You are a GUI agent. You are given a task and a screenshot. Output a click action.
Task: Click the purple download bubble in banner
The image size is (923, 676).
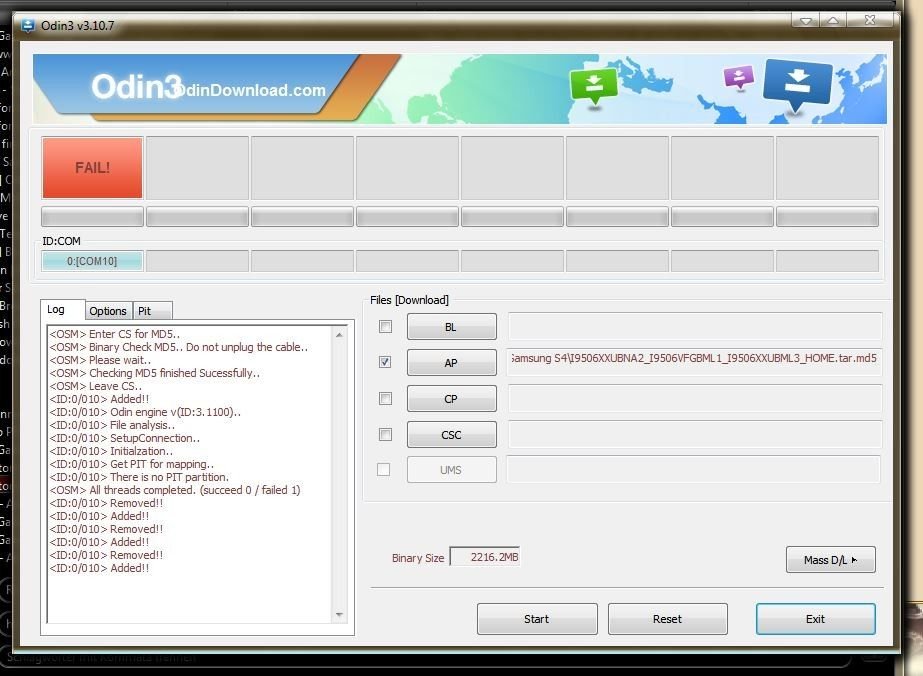point(739,77)
